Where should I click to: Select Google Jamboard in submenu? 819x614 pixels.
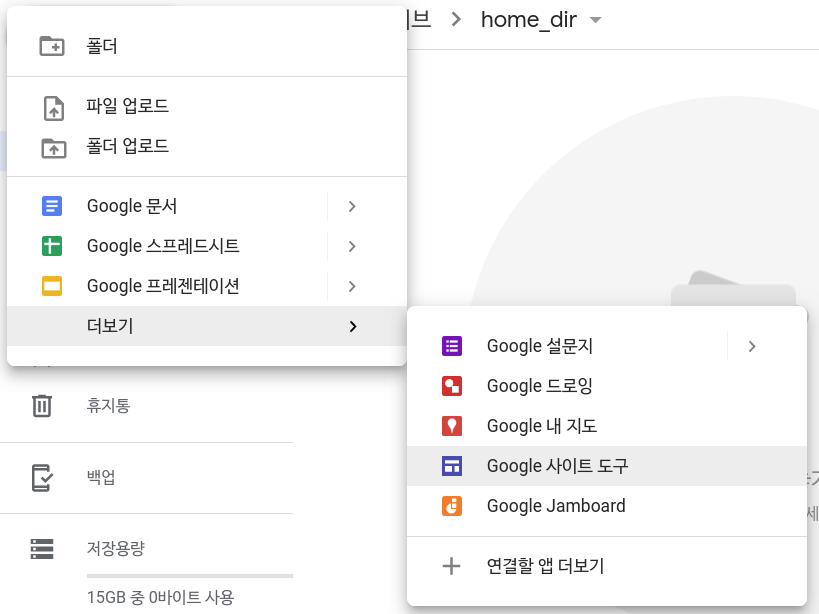point(607,506)
